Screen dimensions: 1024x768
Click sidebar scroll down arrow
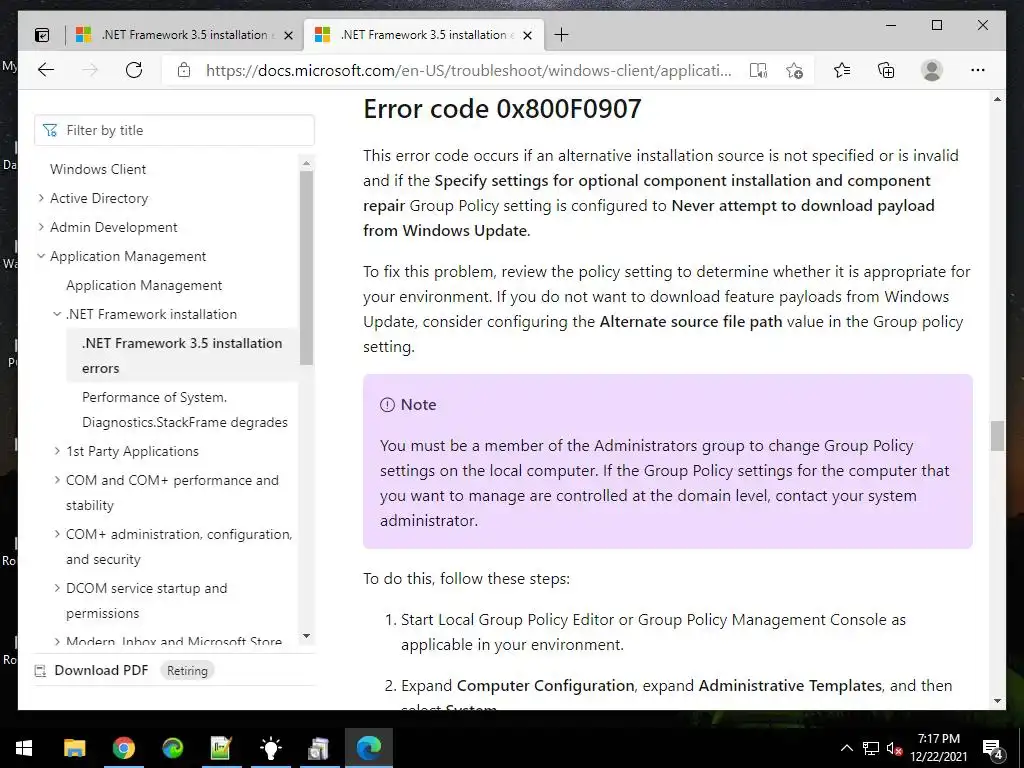point(306,635)
